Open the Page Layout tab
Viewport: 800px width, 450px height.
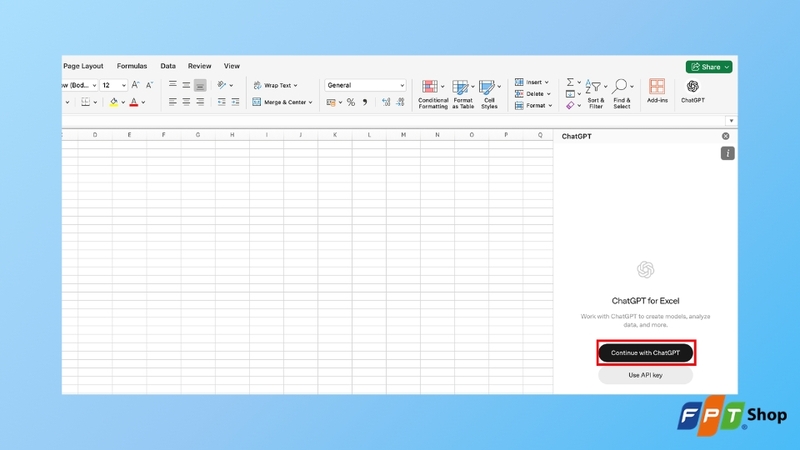pos(83,66)
